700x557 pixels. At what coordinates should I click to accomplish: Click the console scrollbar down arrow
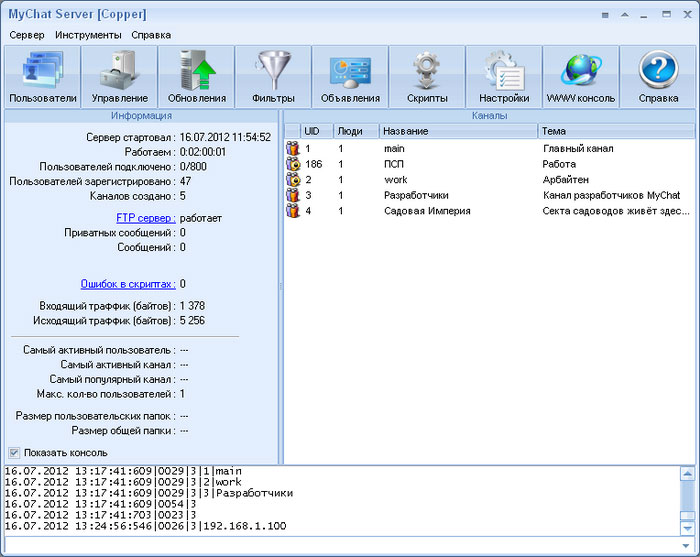point(687,528)
